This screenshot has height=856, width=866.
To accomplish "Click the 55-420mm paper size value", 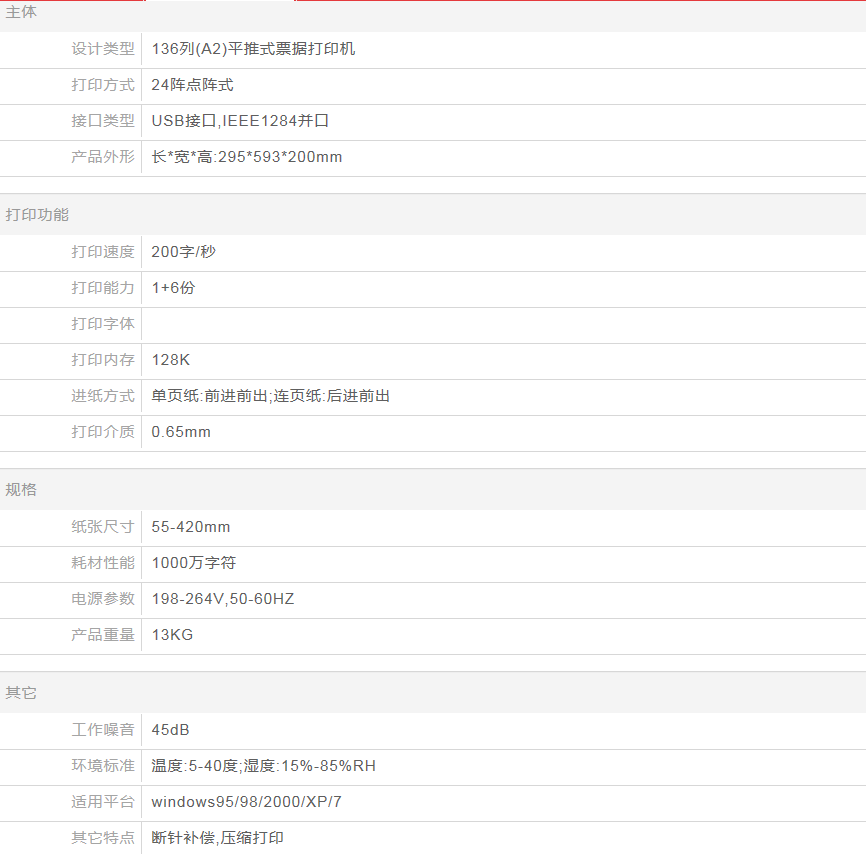I will click(x=191, y=527).
